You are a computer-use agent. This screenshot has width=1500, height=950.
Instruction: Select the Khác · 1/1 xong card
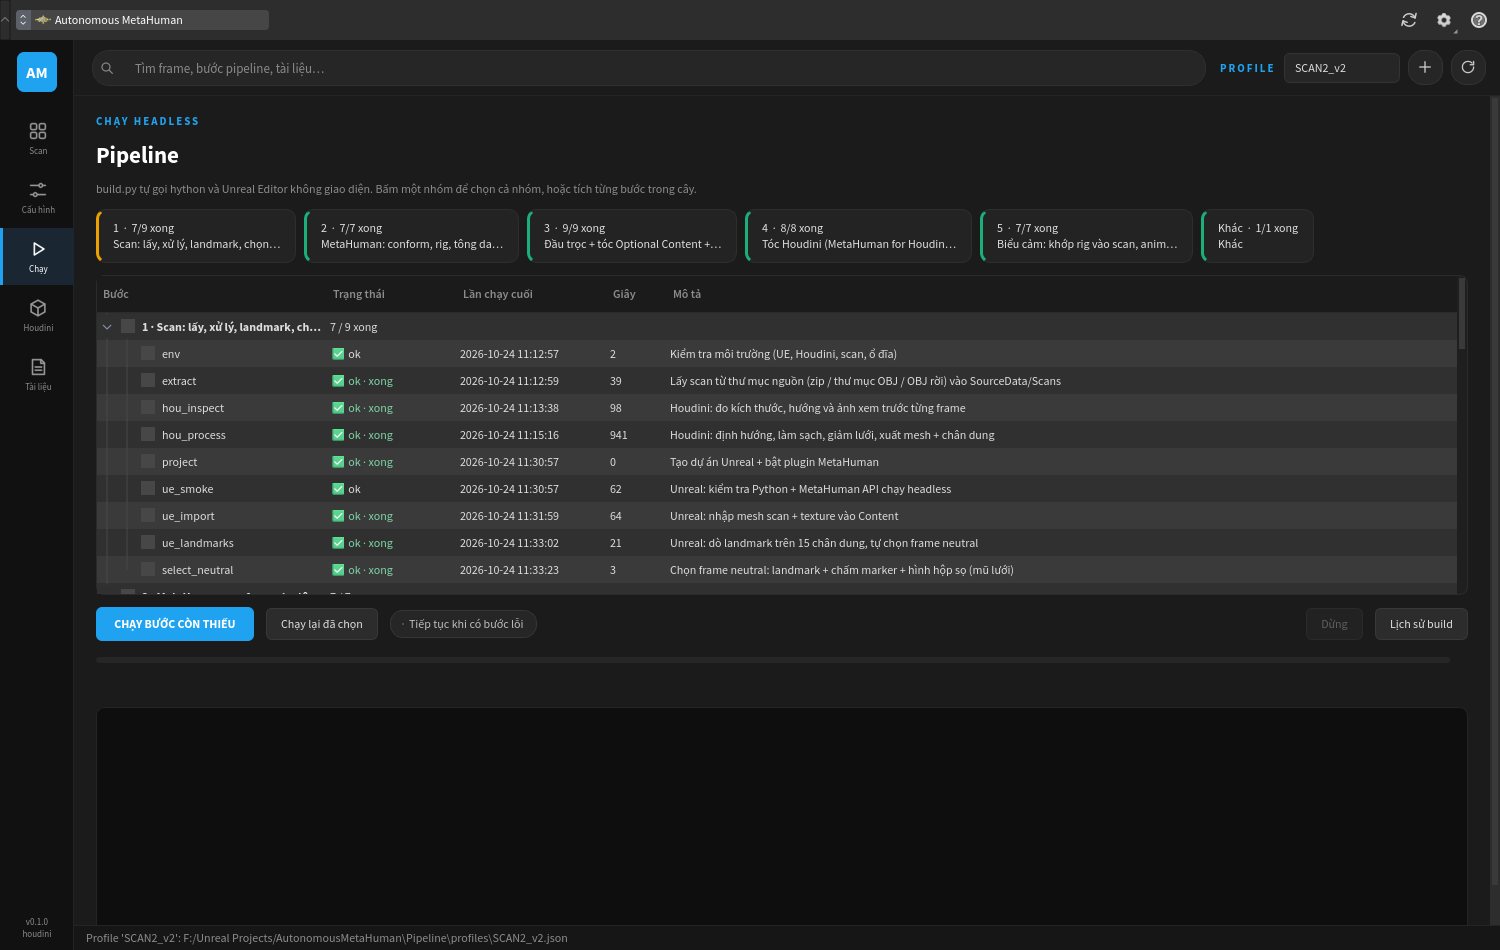pos(1257,236)
